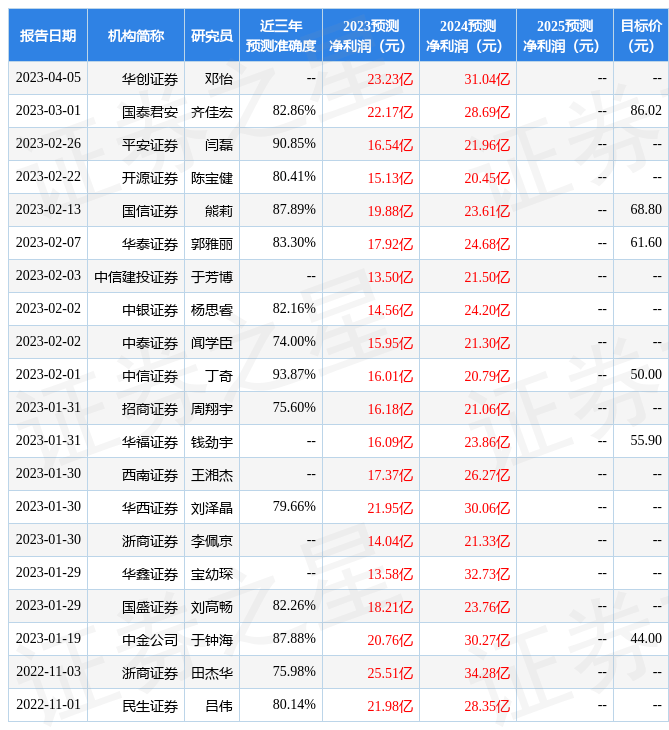The image size is (669, 730).
Task: Click the 机构简称 column header
Action: click(136, 35)
